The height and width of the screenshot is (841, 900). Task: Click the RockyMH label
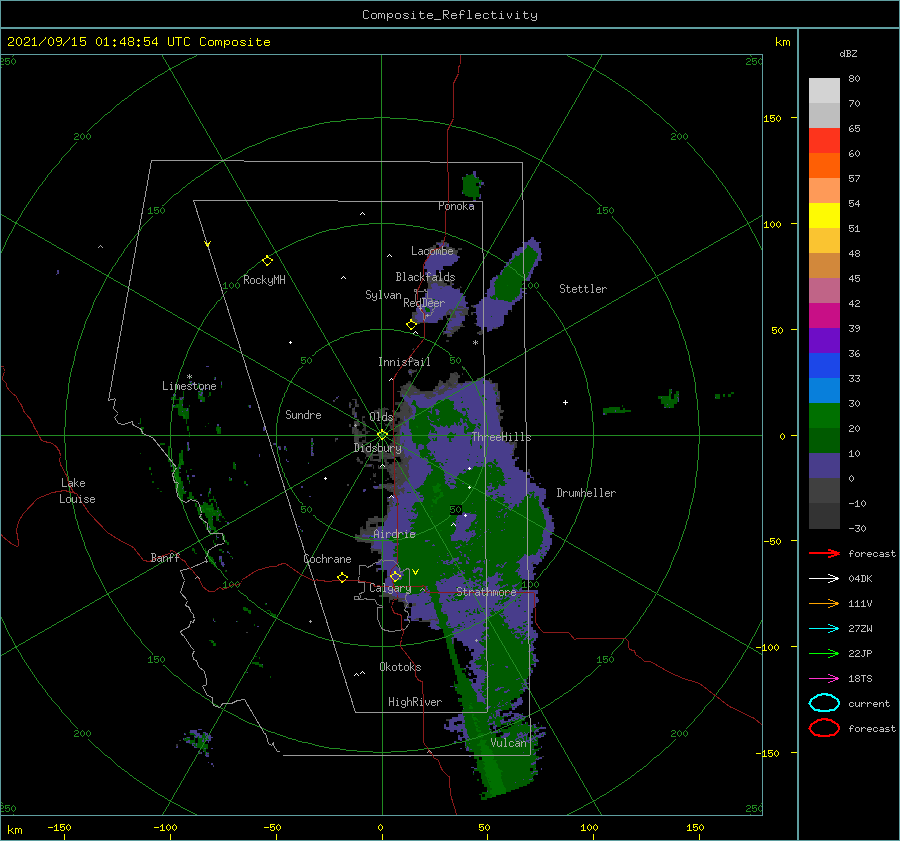pyautogui.click(x=264, y=280)
